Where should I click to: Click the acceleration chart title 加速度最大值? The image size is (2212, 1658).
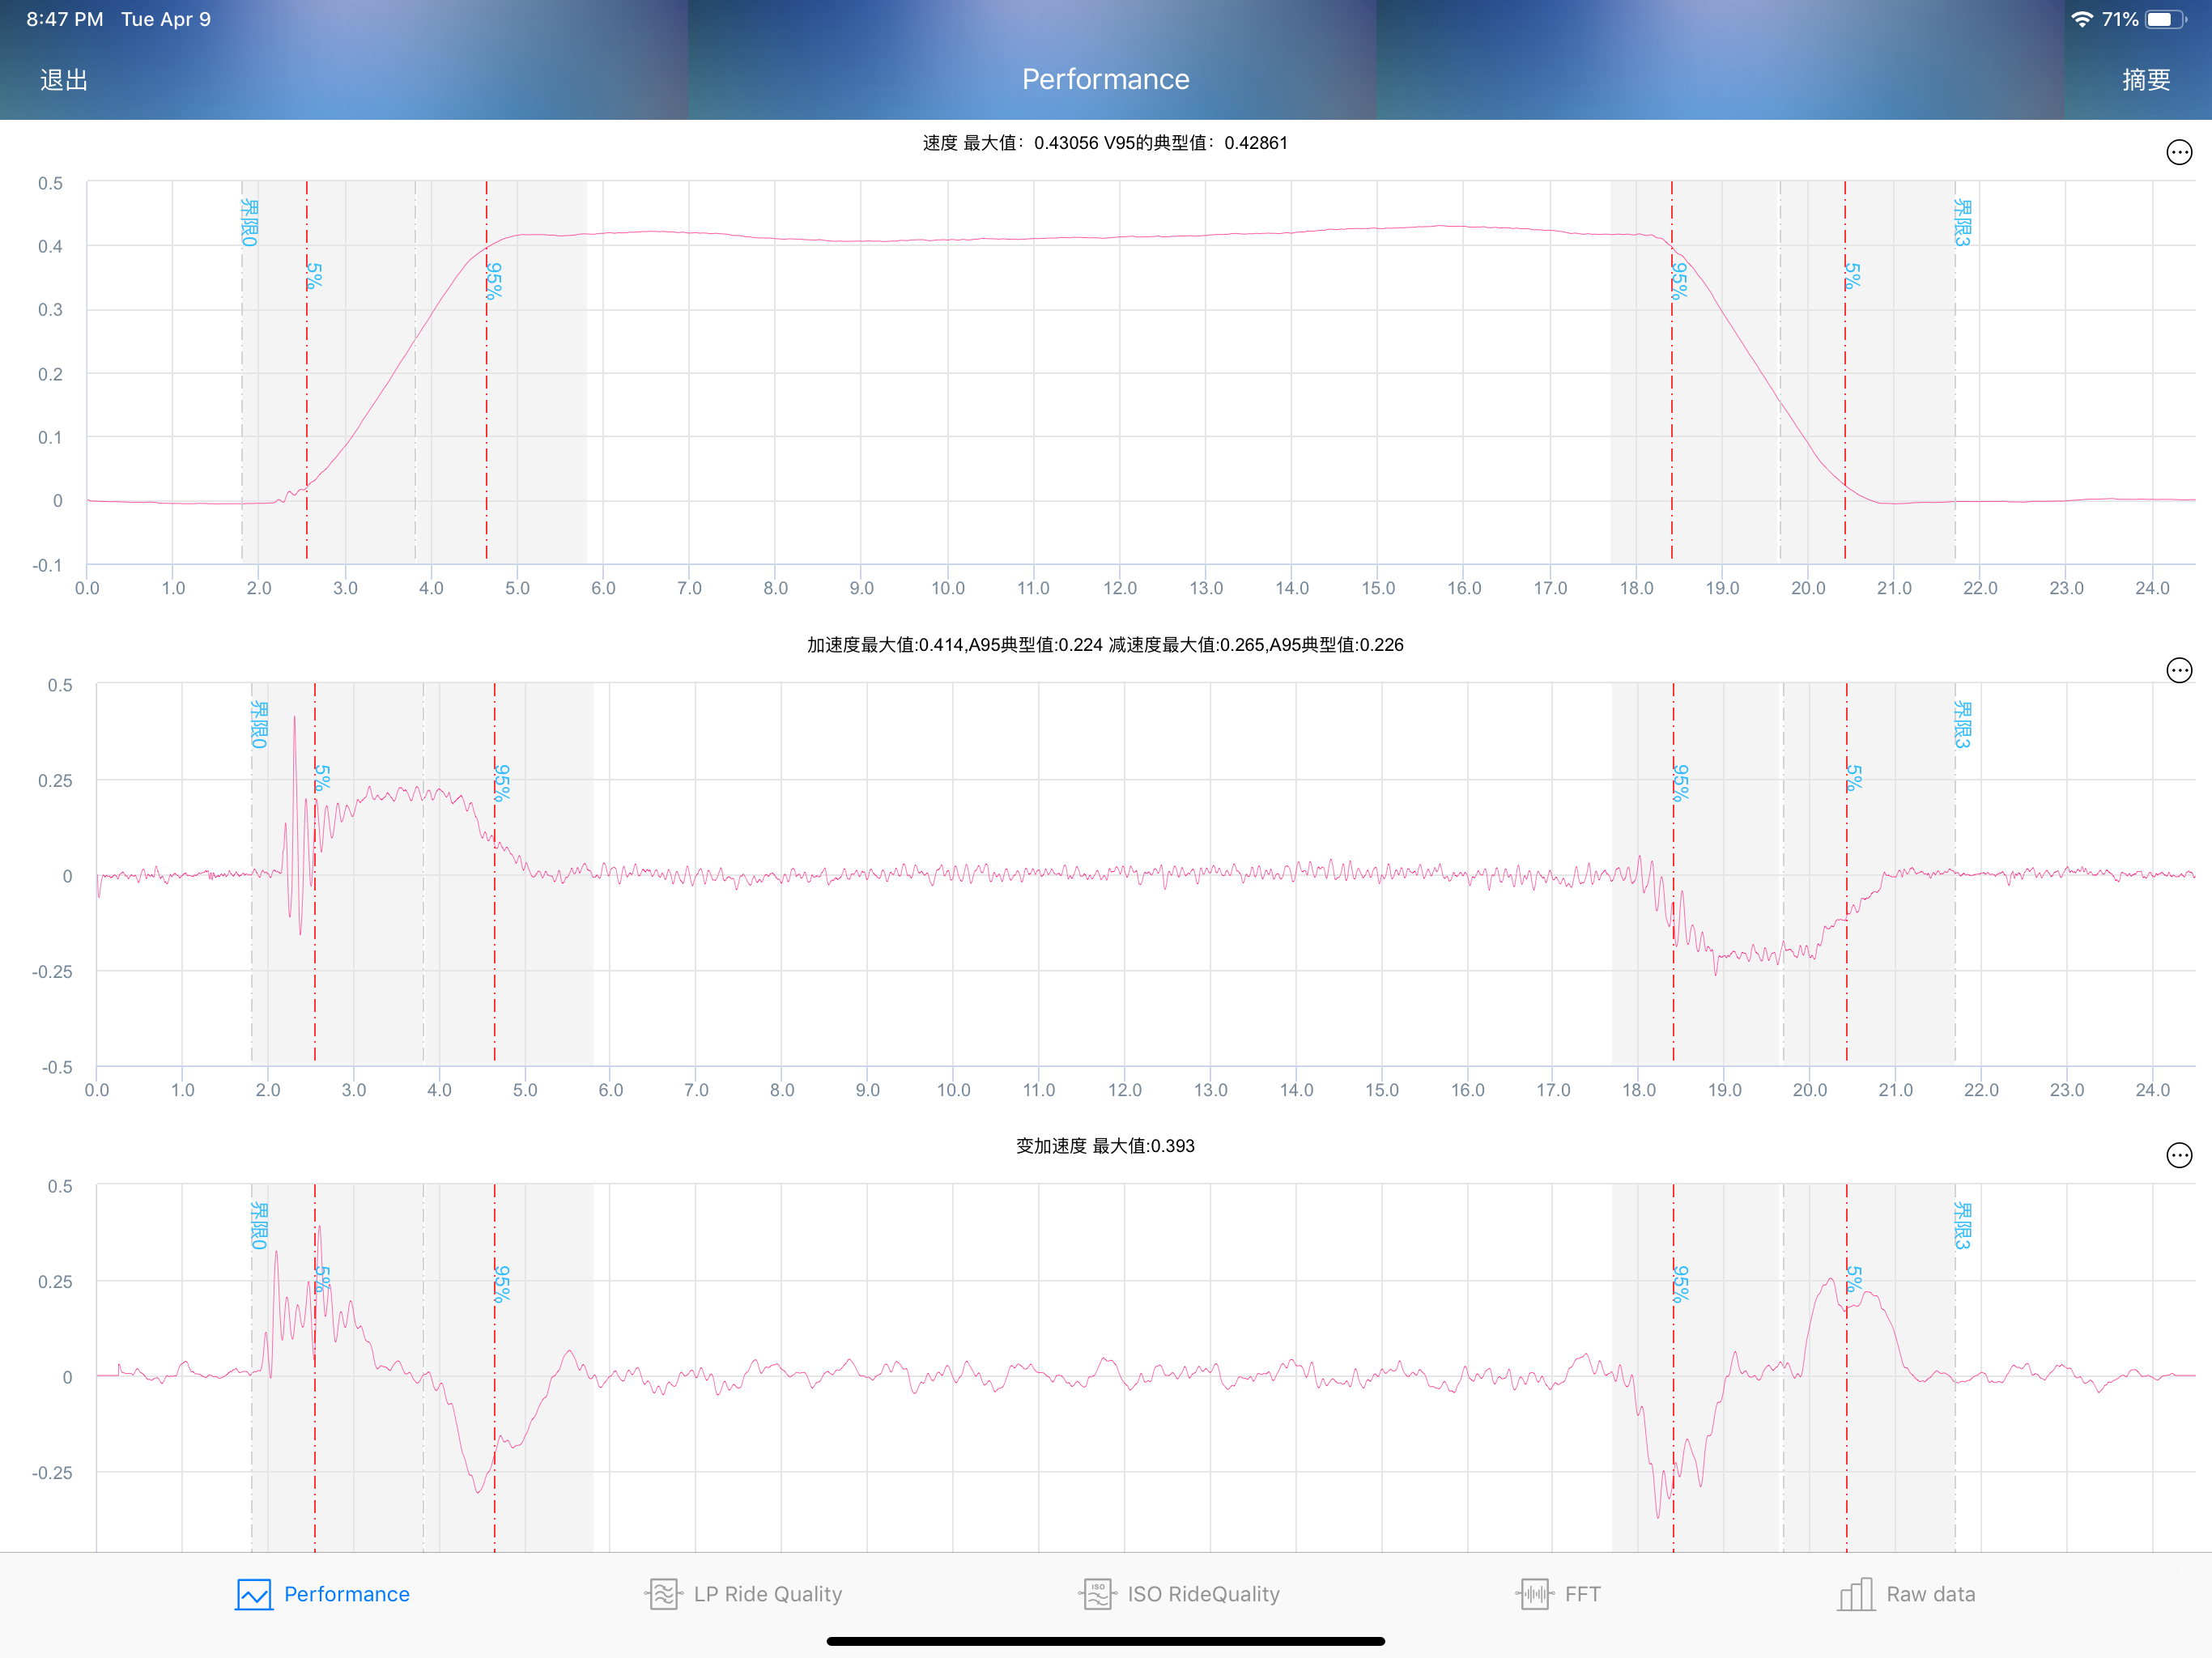click(x=1105, y=645)
